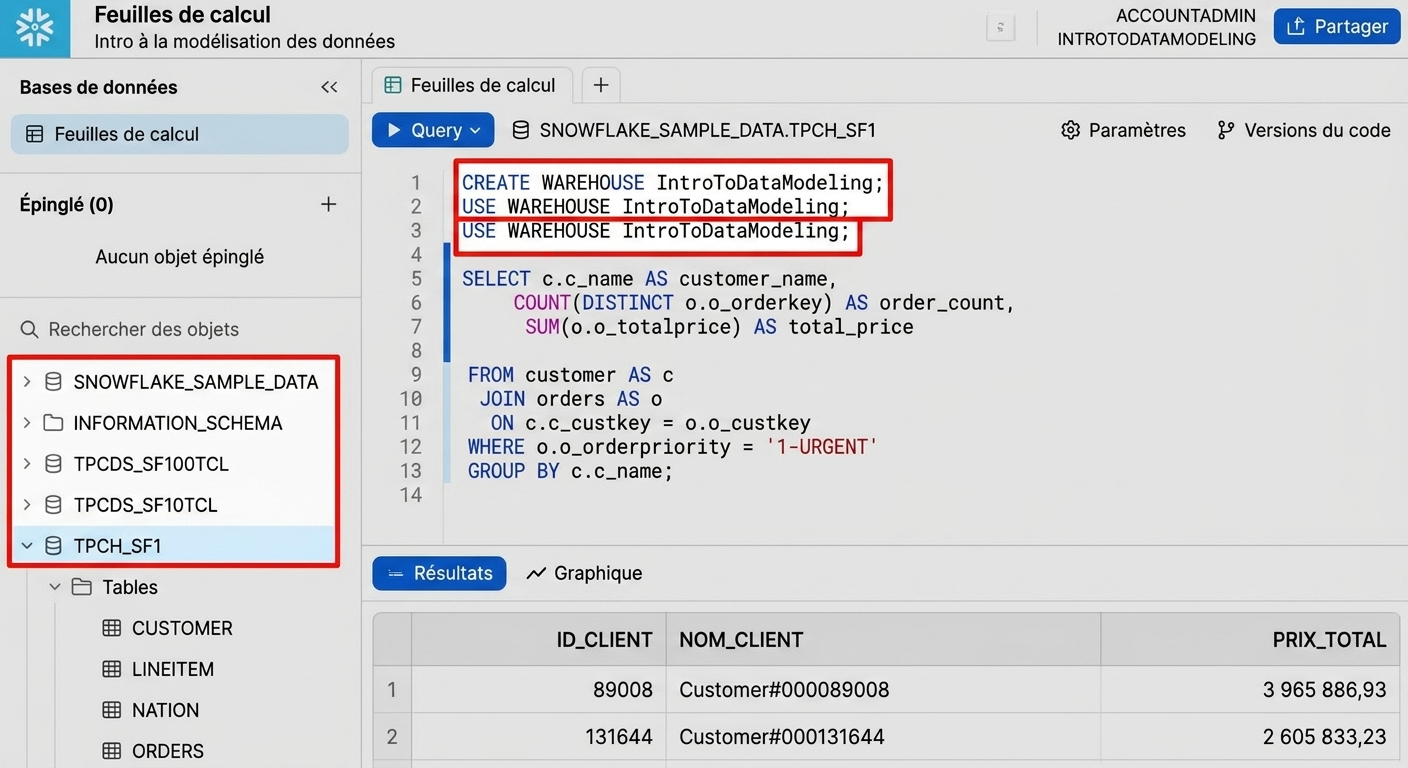This screenshot has width=1408, height=768.
Task: Click the Épinglé (0) section heading
Action: [67, 204]
